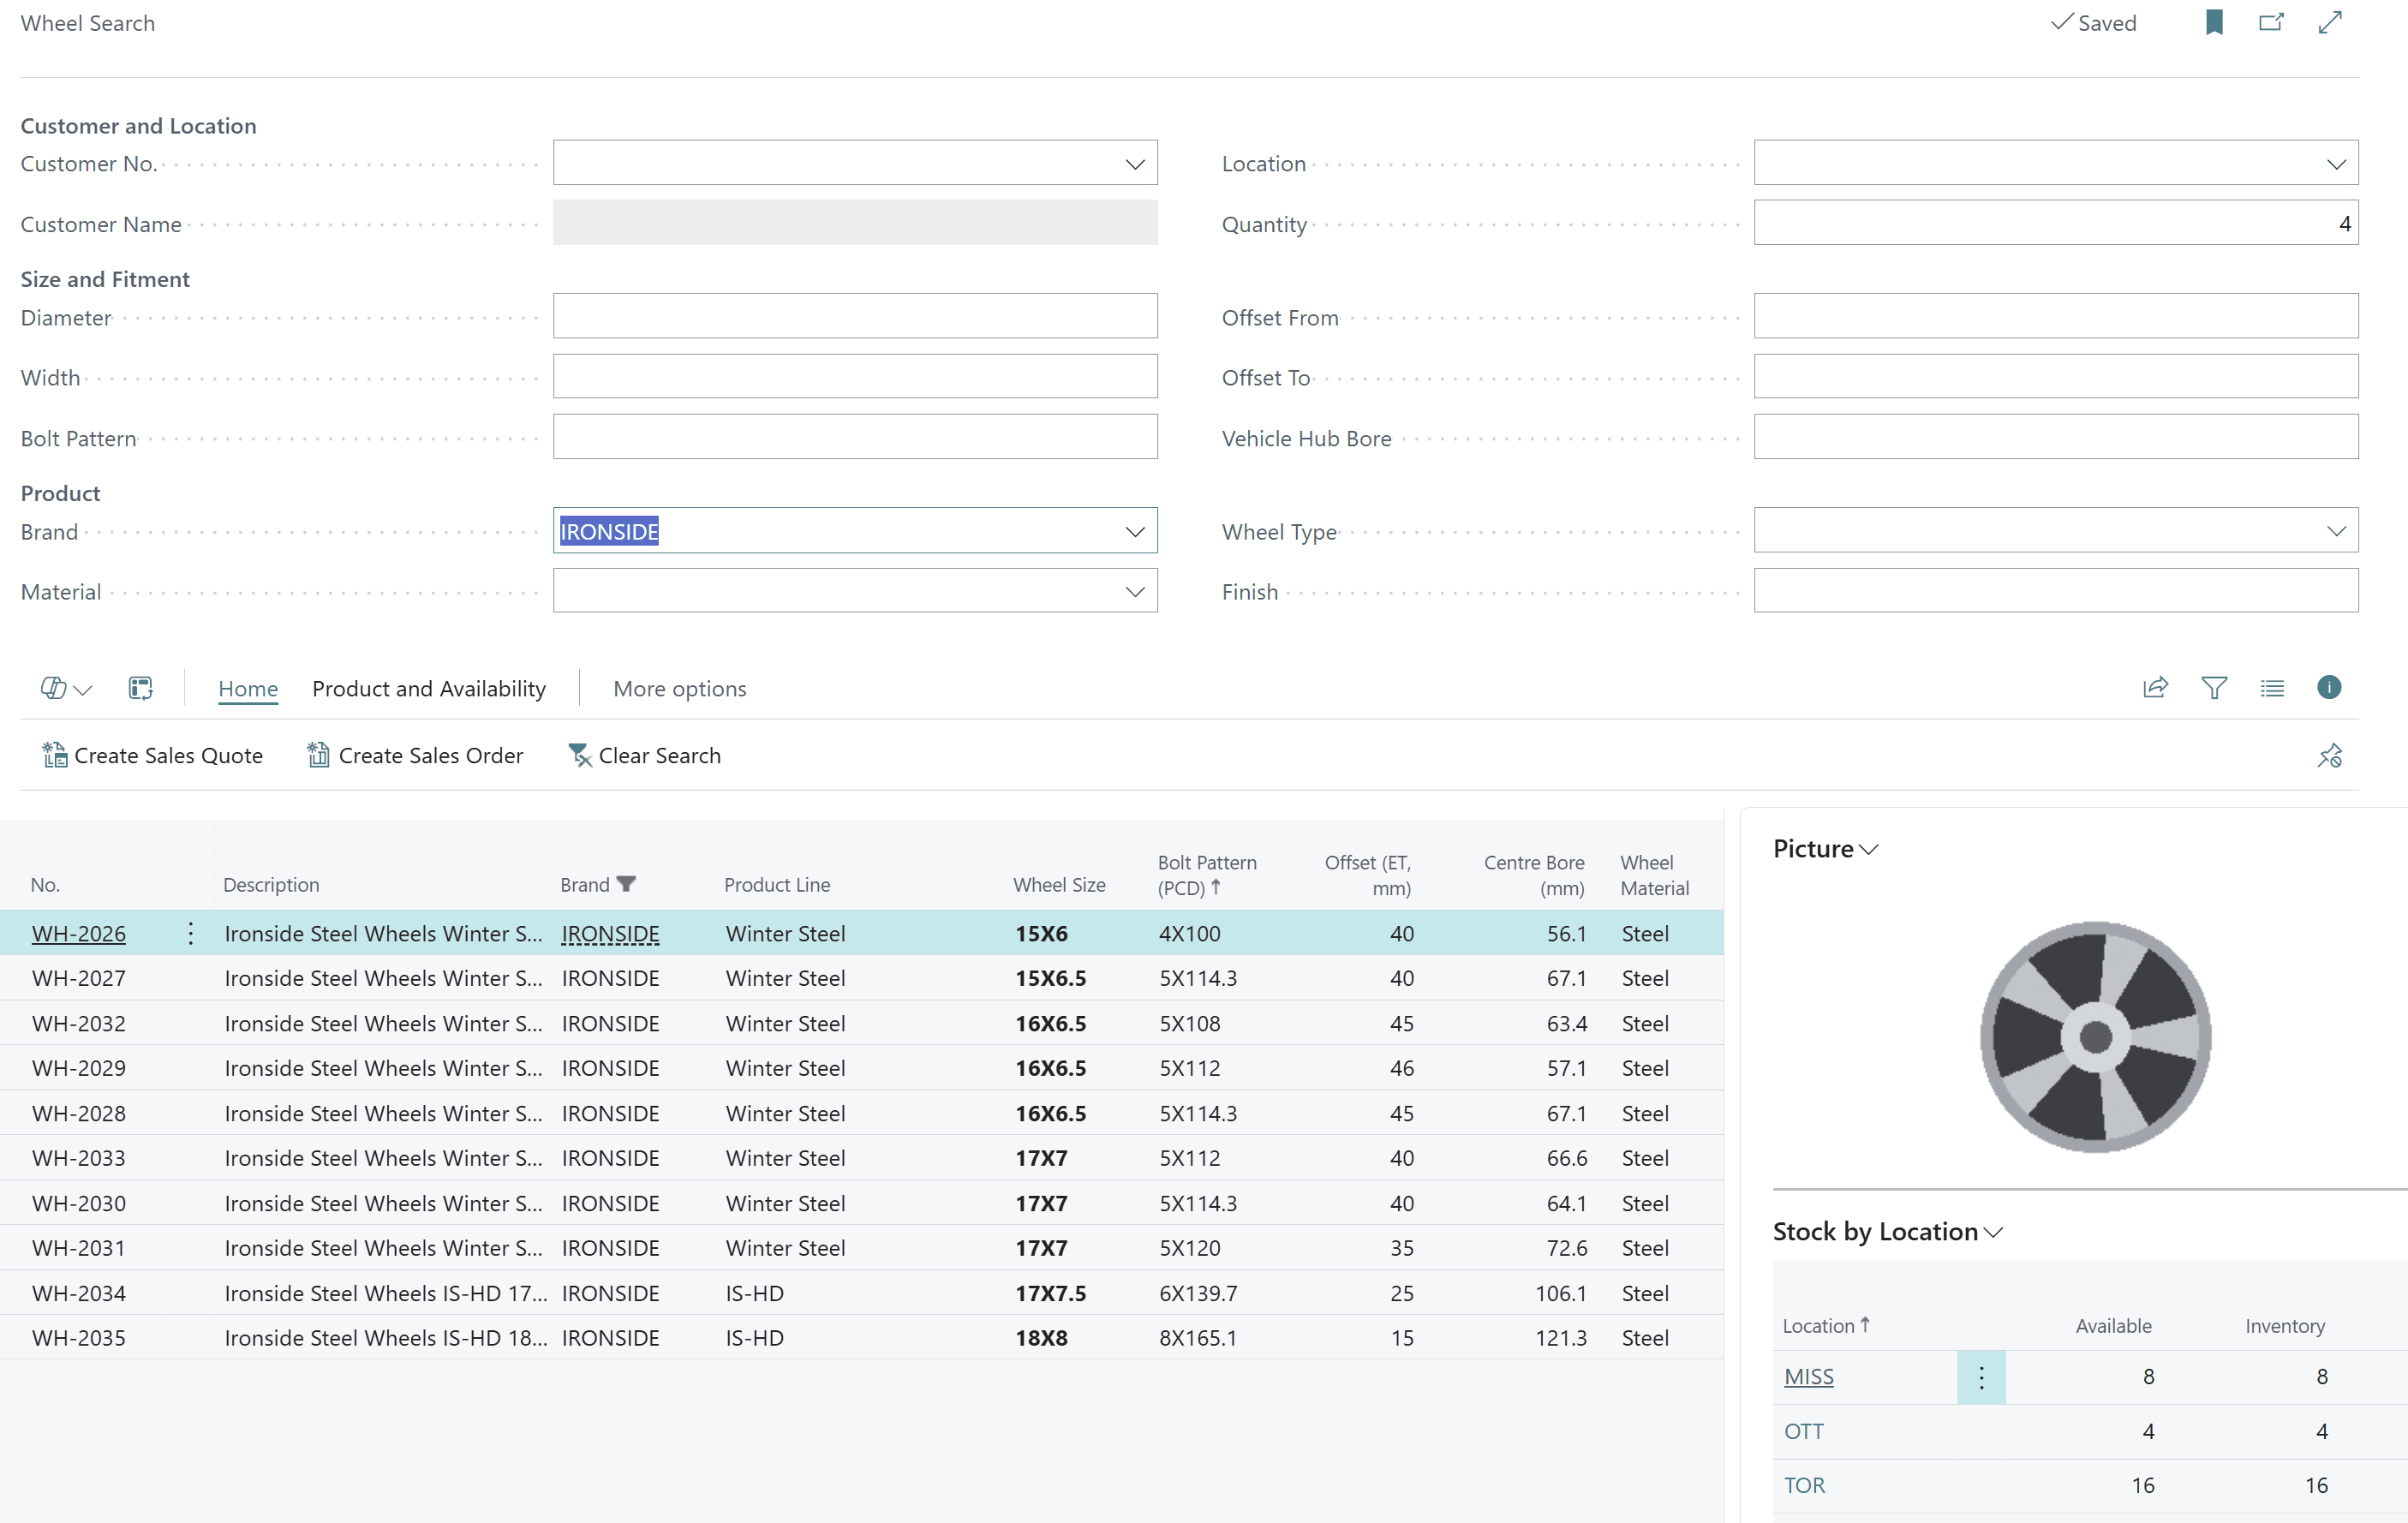Open the MISS location link
Viewport: 2408px width, 1523px height.
(1809, 1377)
